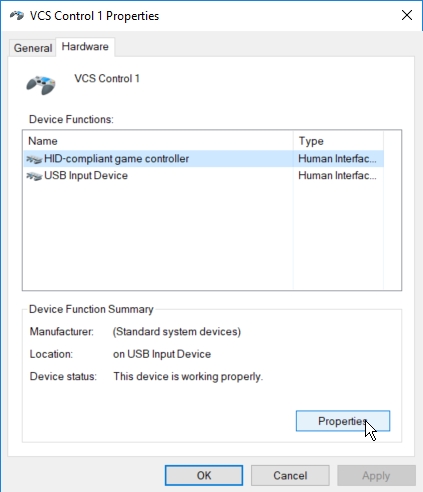Click empty area in Device Functions list
Image resolution: width=423 pixels, height=492 pixels.
[x=158, y=237]
